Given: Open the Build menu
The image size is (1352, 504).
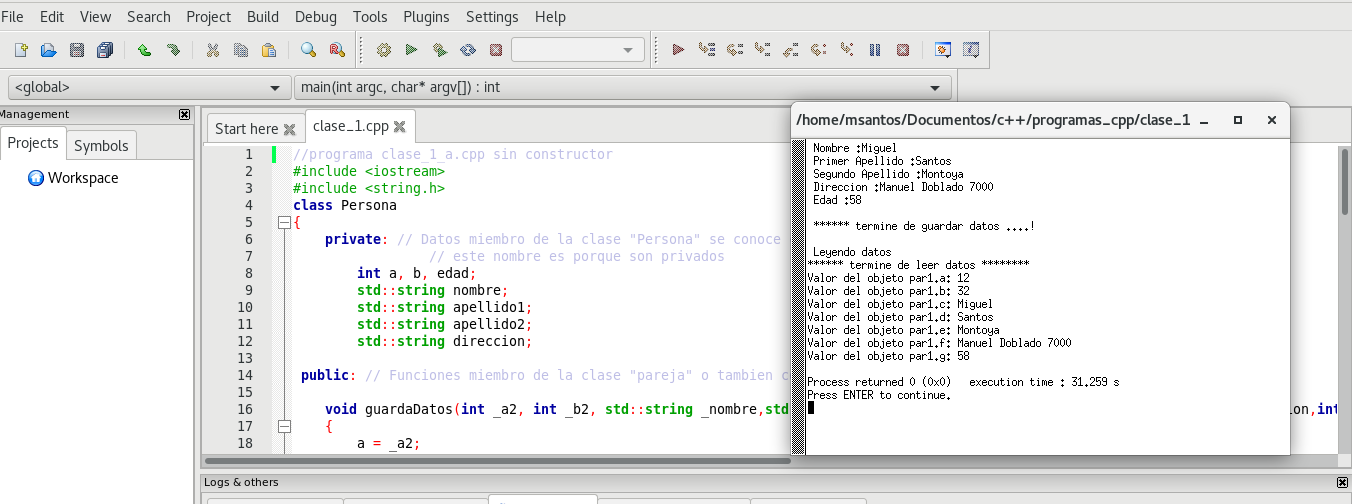Looking at the screenshot, I should [263, 17].
